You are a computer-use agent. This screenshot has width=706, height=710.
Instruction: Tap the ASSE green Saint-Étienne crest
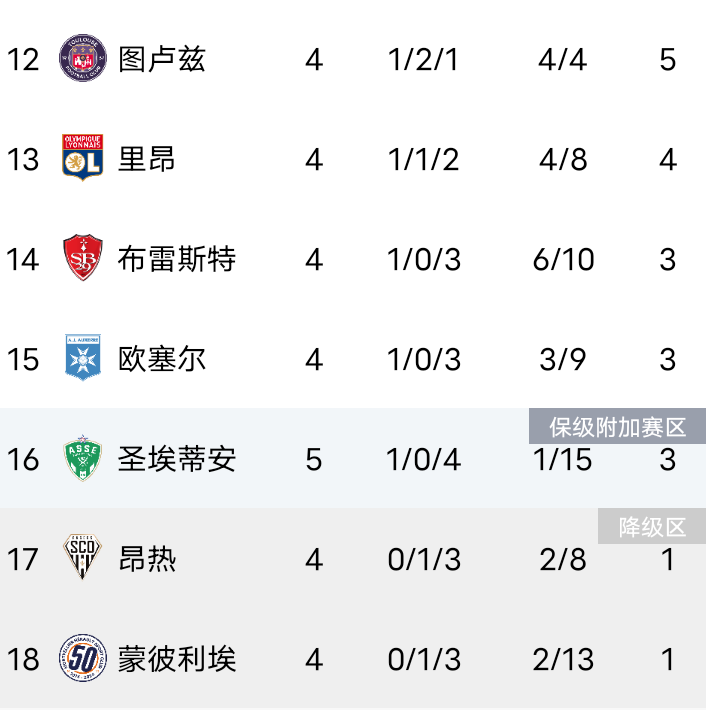(82, 457)
